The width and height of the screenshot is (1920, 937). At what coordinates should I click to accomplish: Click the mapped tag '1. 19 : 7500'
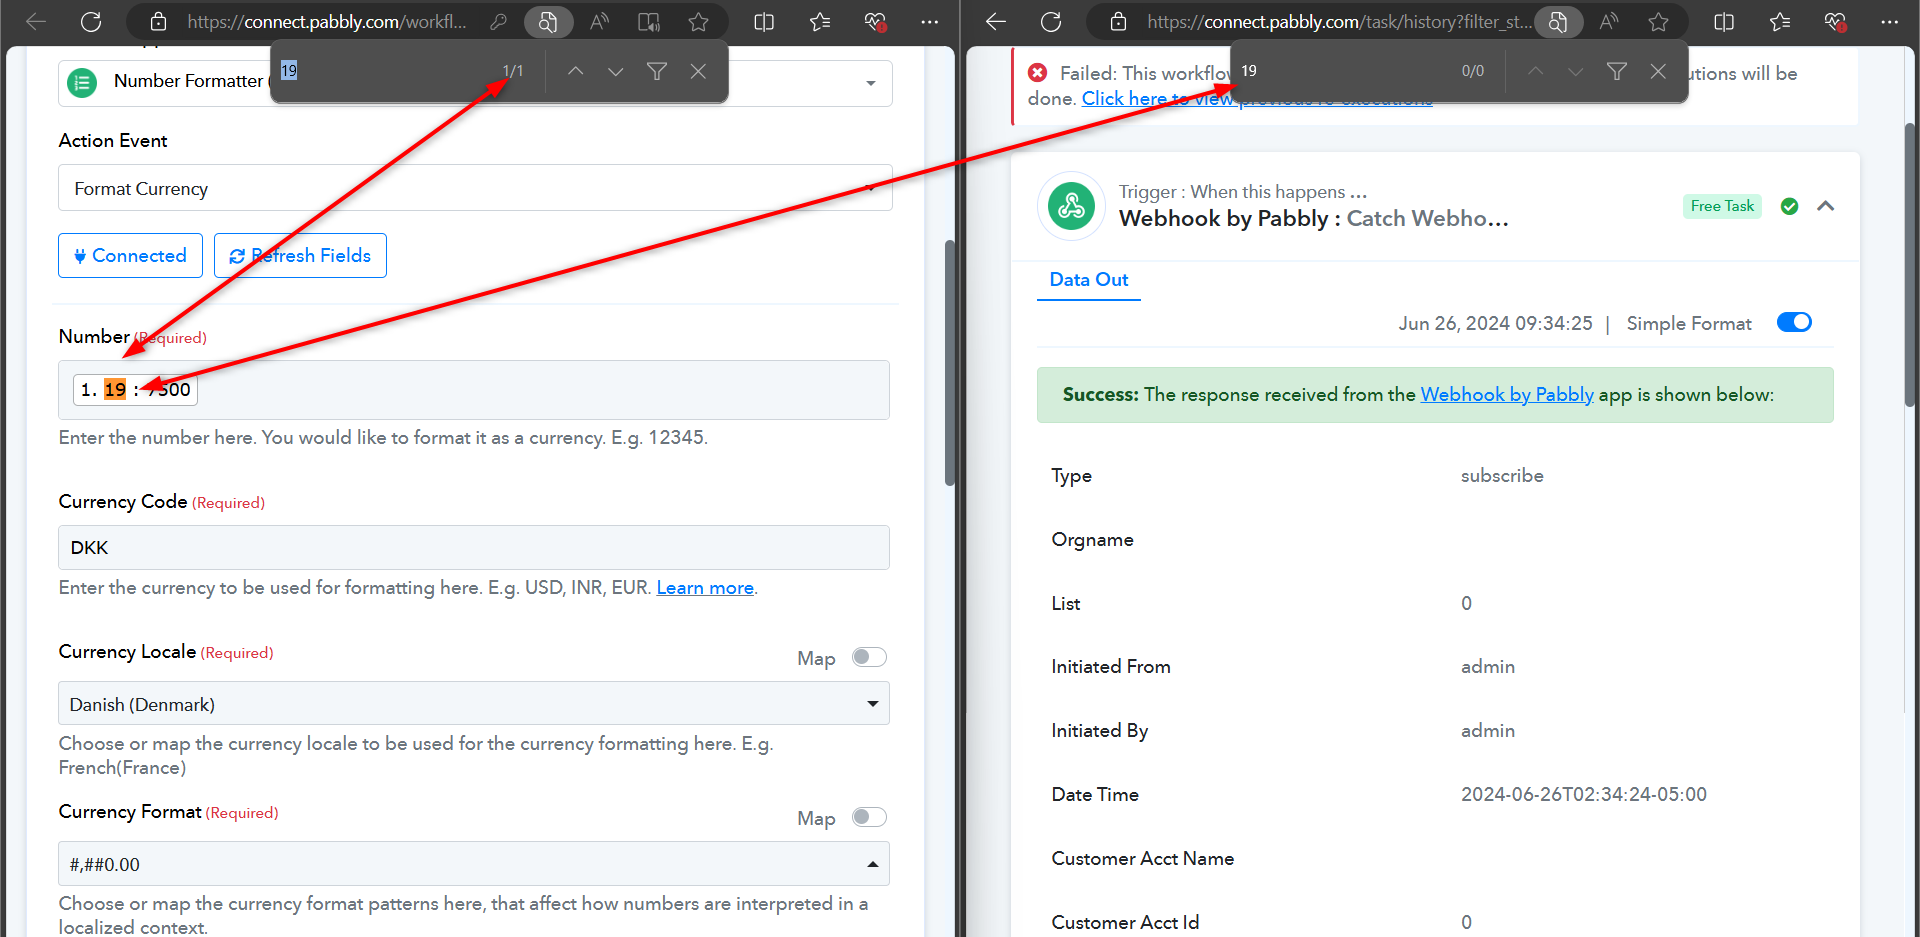[135, 390]
